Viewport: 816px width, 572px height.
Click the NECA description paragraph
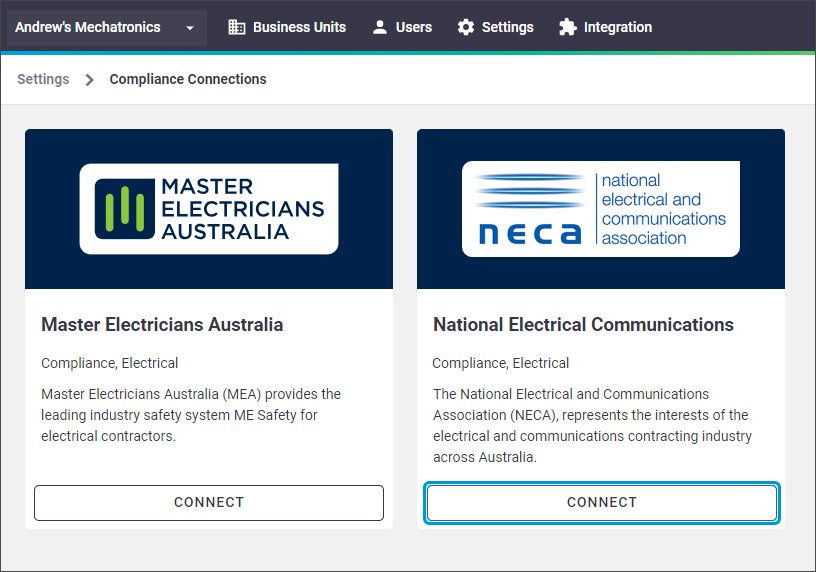tap(592, 425)
